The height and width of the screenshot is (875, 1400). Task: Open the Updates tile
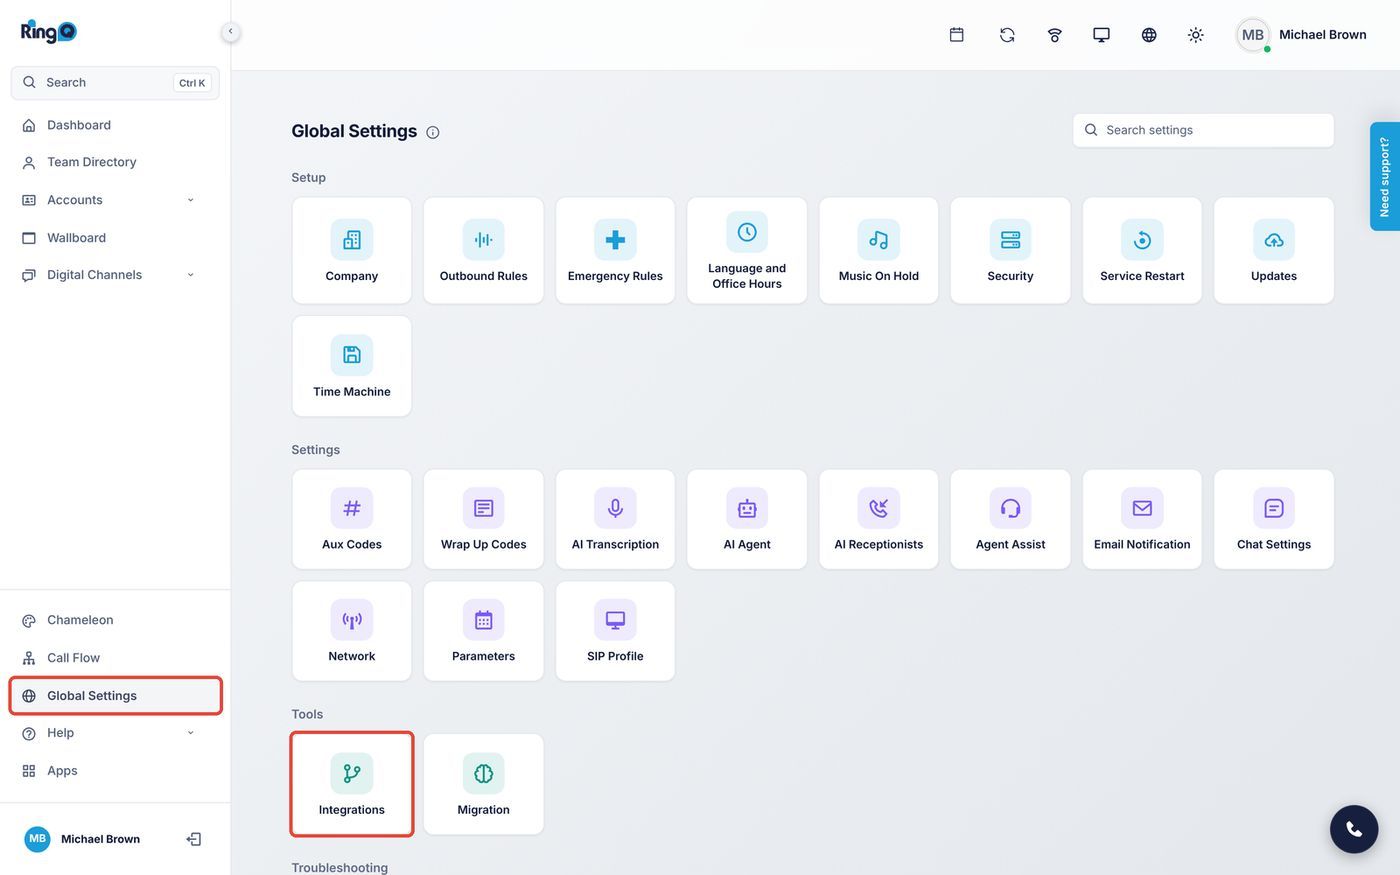(1274, 251)
